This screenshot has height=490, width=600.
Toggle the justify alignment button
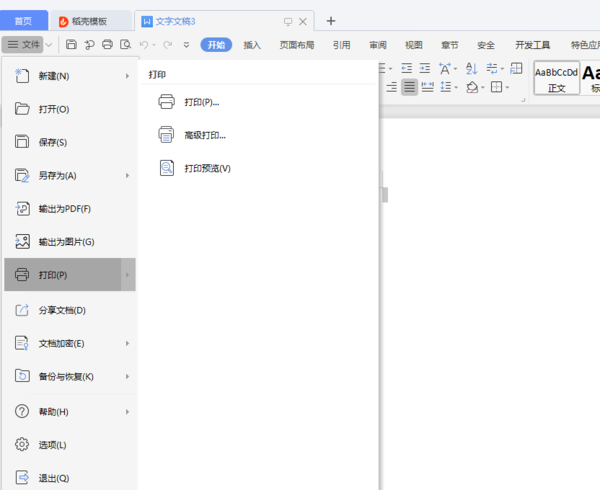[x=409, y=87]
